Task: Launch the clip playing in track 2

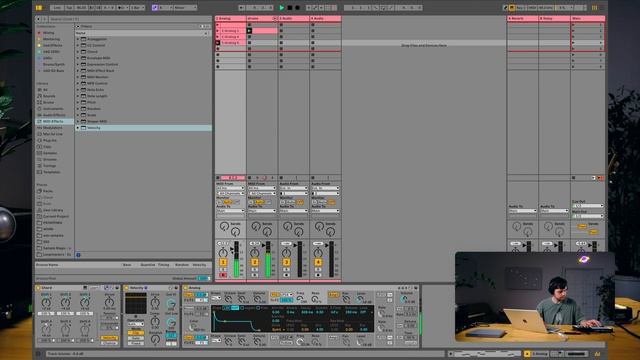Action: 249,31
